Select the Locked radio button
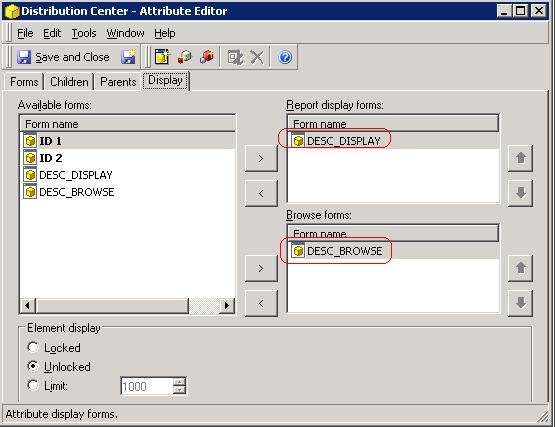The height and width of the screenshot is (427, 556). 33,347
